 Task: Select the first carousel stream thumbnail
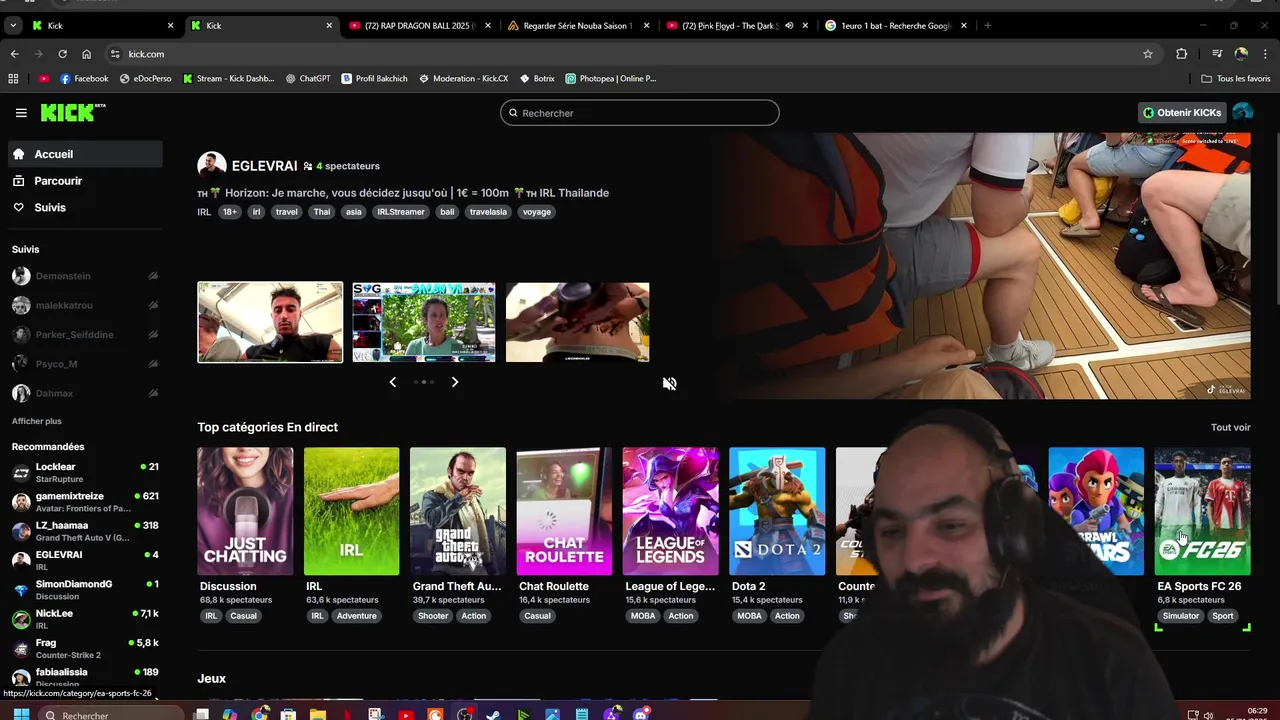click(x=270, y=322)
